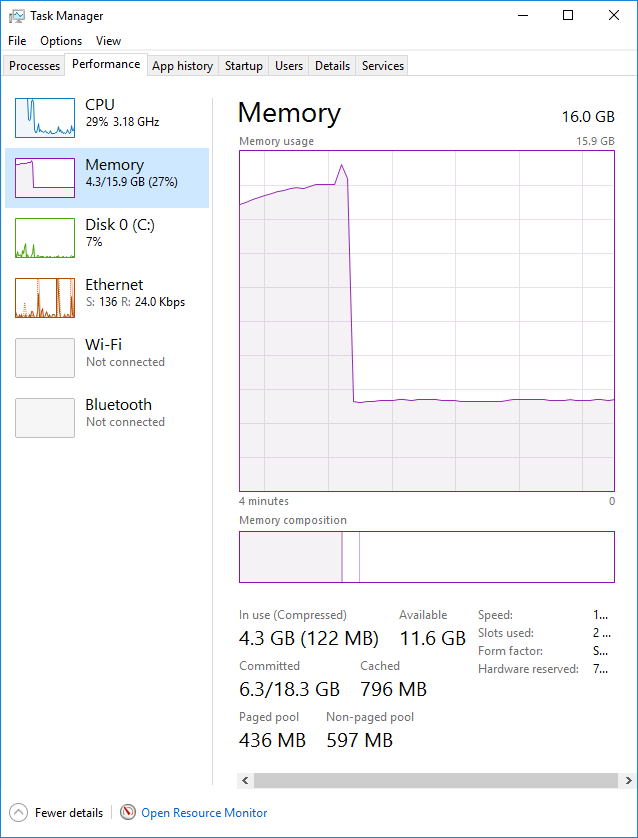Image resolution: width=638 pixels, height=838 pixels.
Task: Open the Options menu
Action: coord(61,41)
